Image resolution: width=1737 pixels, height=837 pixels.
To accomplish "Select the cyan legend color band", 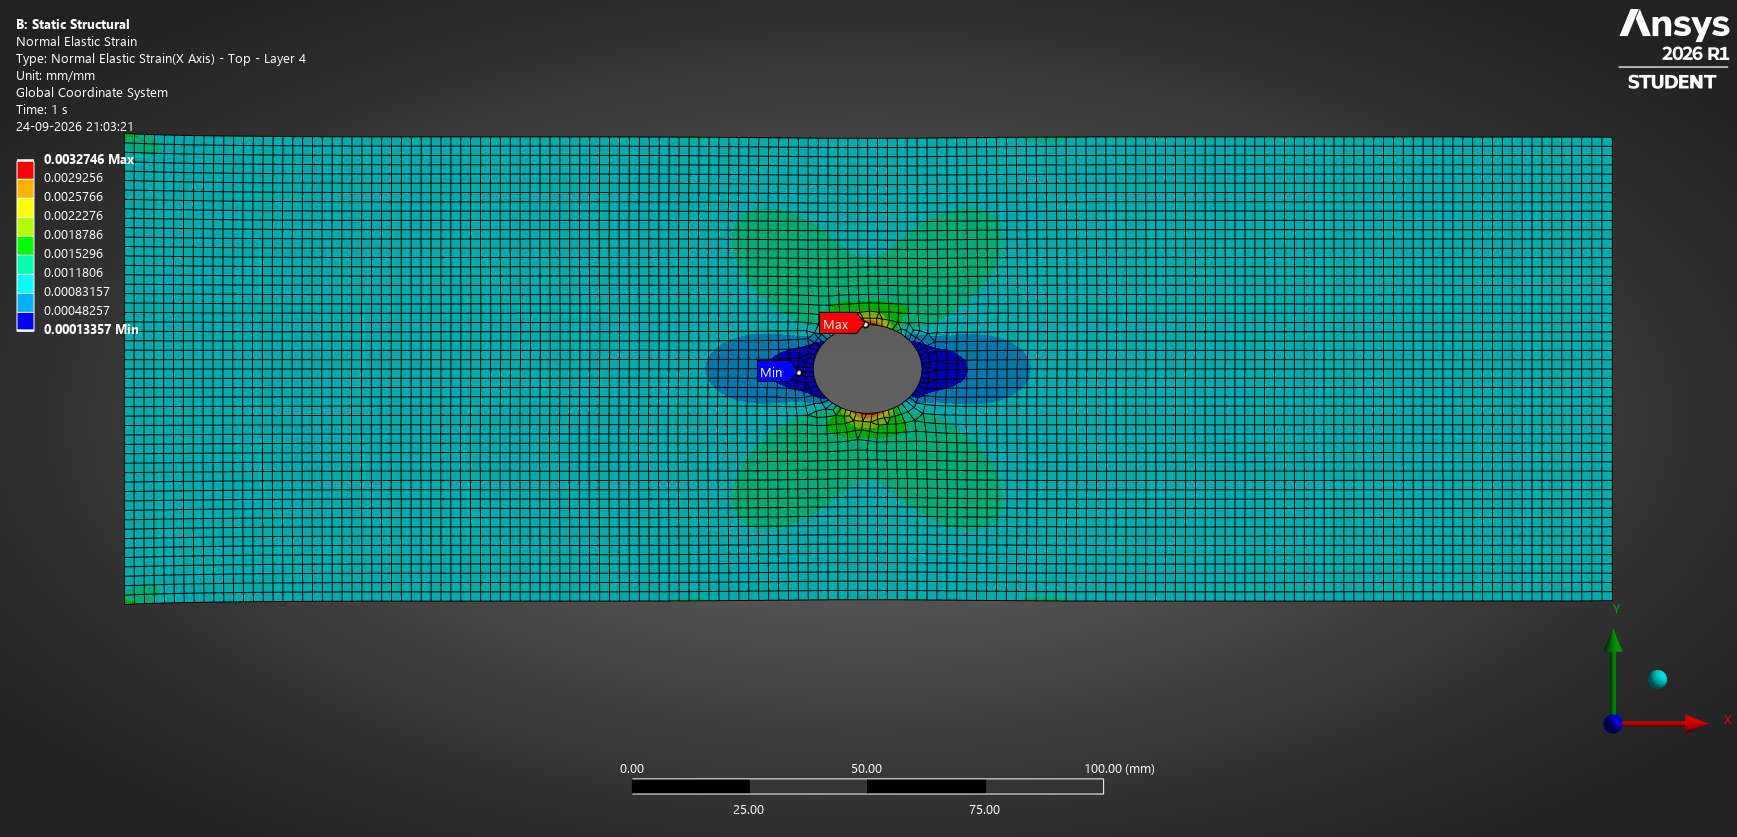I will point(25,283).
